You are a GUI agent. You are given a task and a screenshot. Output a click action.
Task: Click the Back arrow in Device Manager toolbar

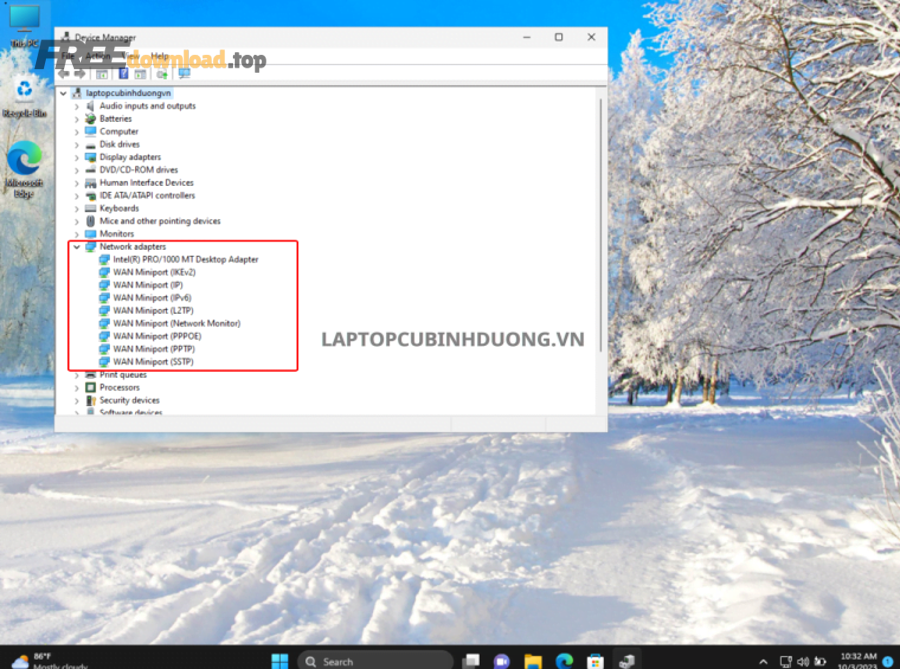tap(64, 74)
